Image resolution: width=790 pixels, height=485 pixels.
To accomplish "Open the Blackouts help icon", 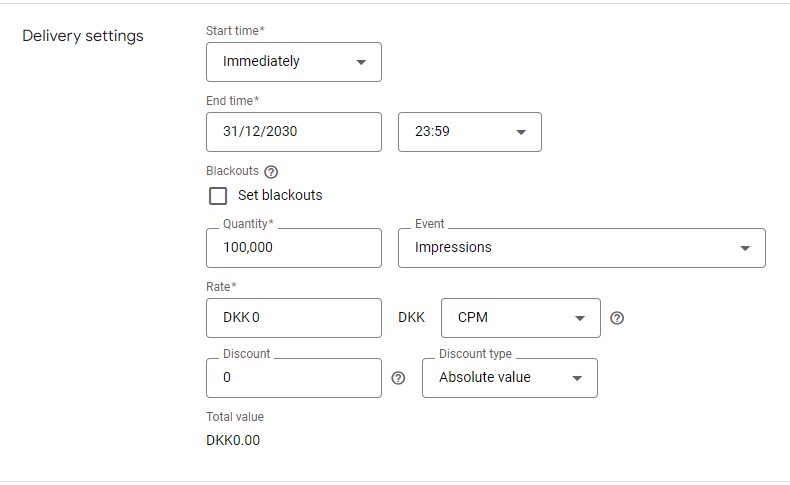I will [271, 172].
